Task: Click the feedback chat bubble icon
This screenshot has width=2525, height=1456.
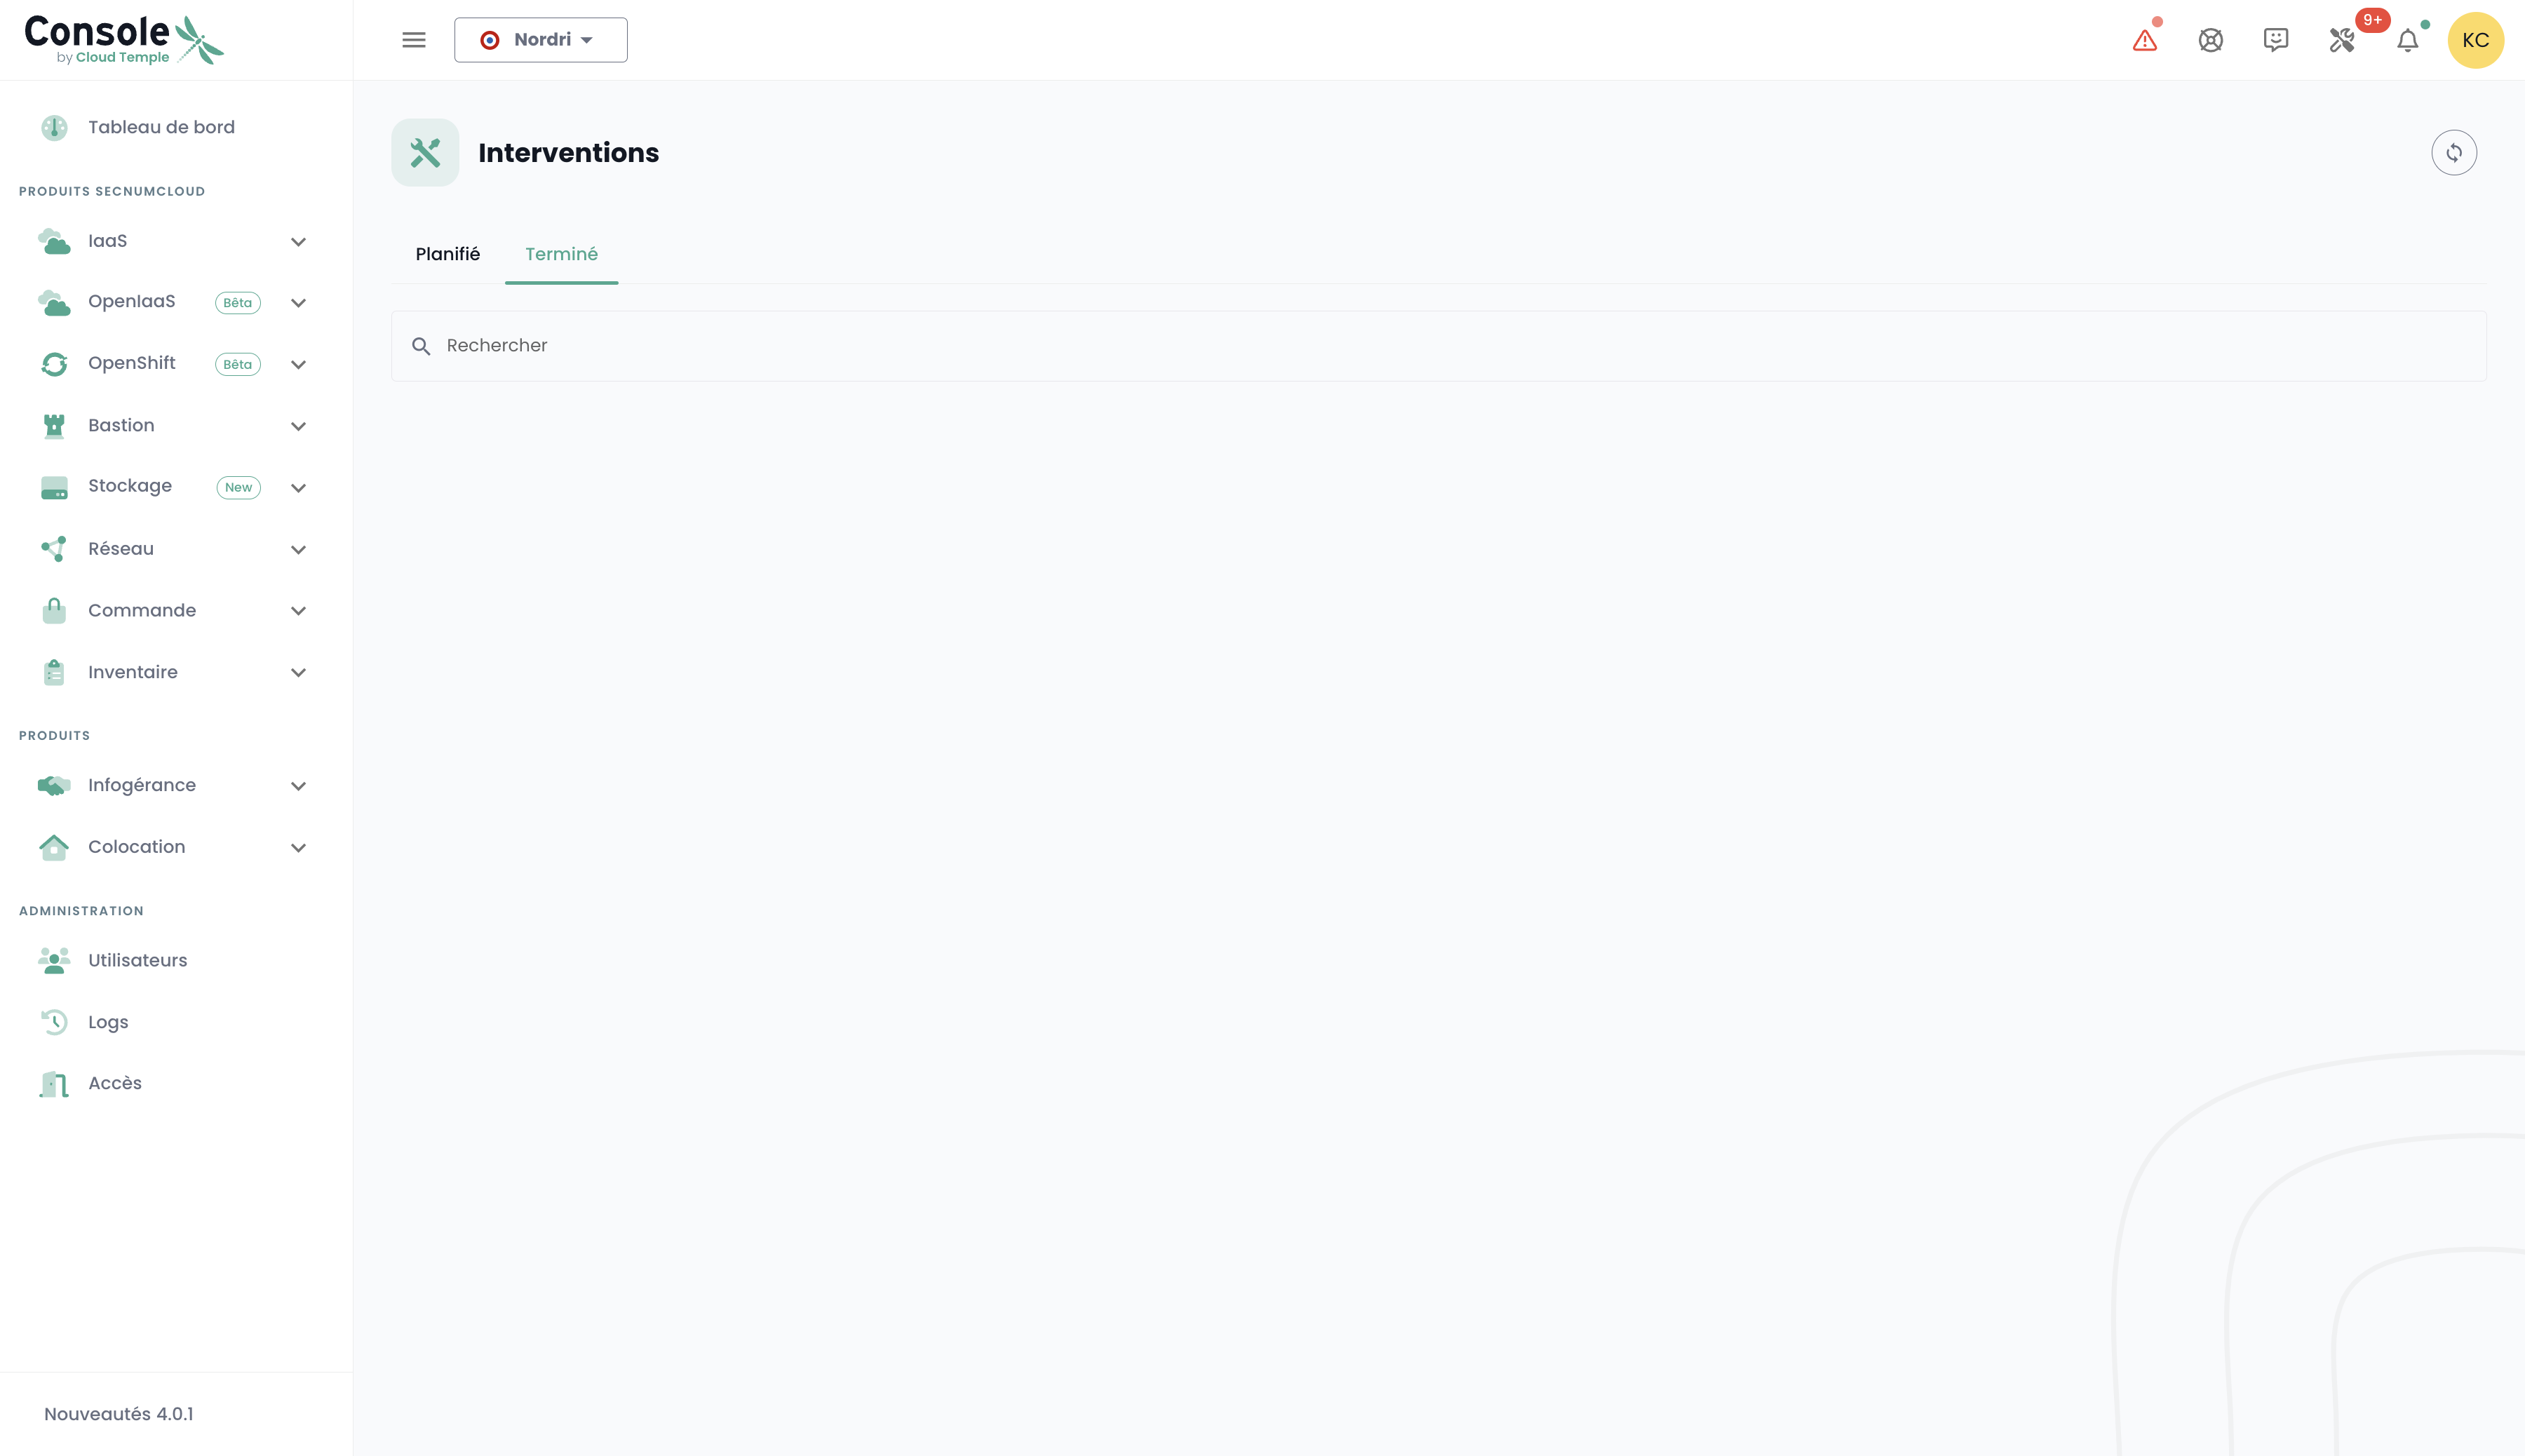Action: tap(2275, 40)
